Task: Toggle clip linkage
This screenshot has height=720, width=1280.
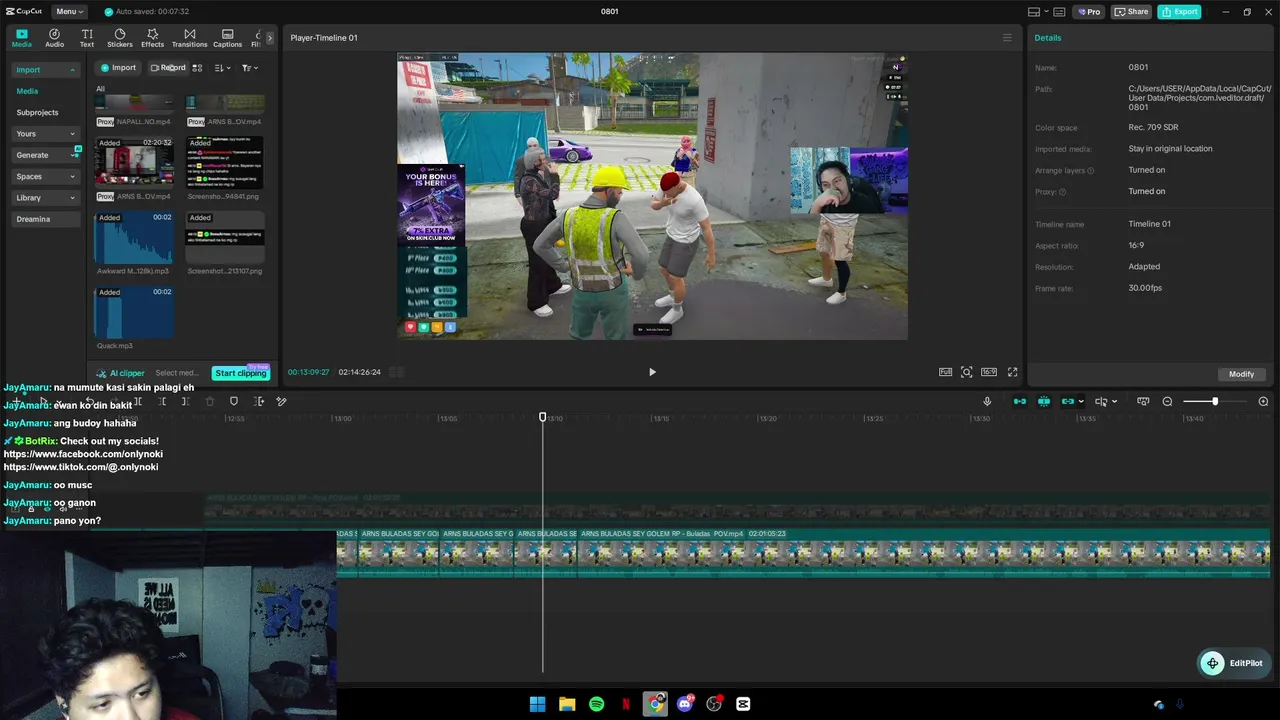Action: (x=1067, y=401)
